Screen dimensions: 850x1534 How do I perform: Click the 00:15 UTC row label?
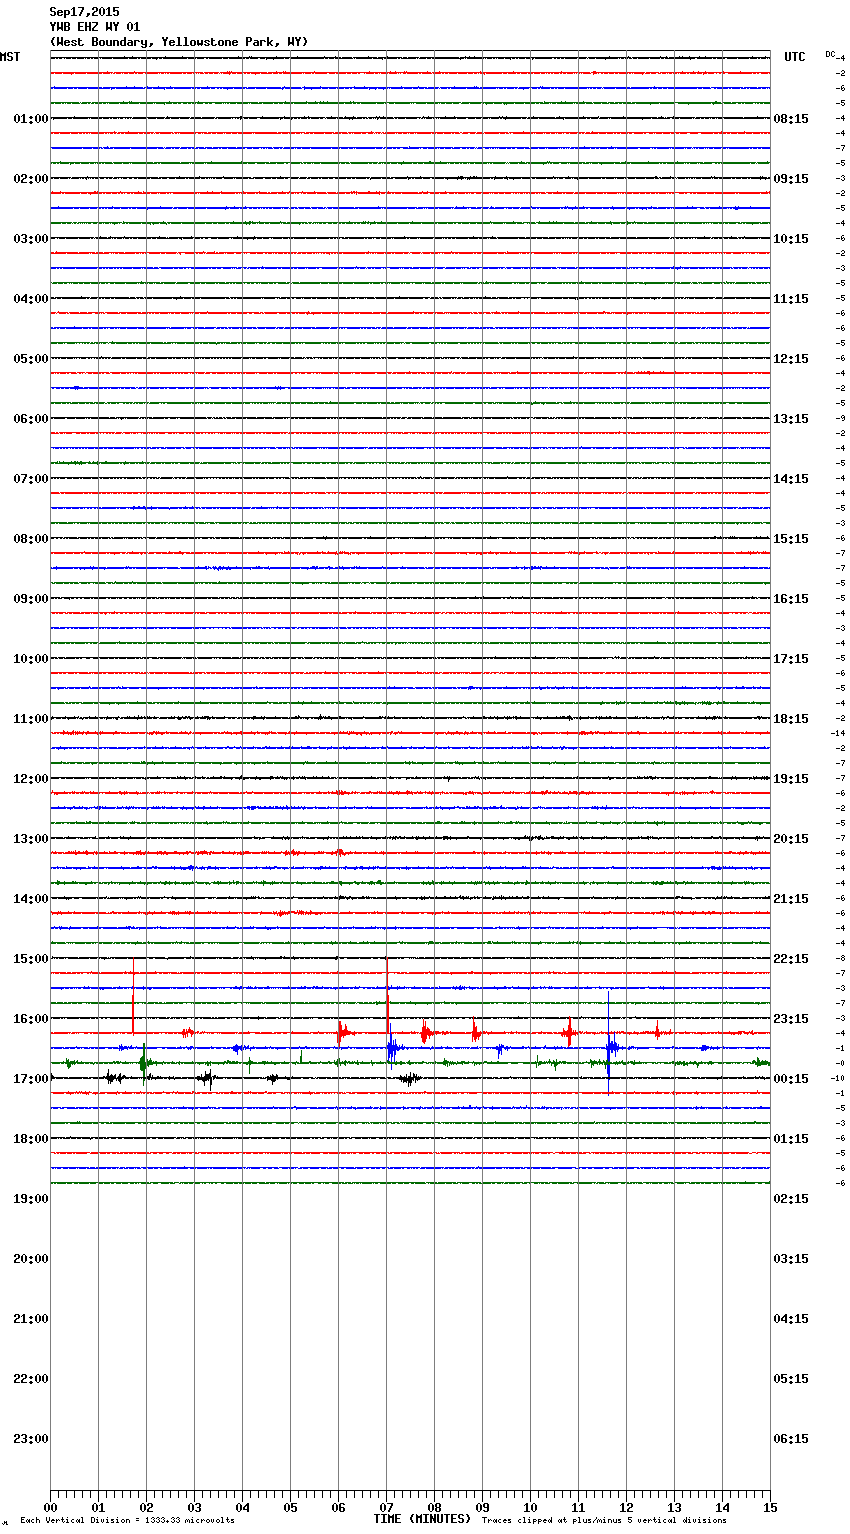(x=791, y=1079)
